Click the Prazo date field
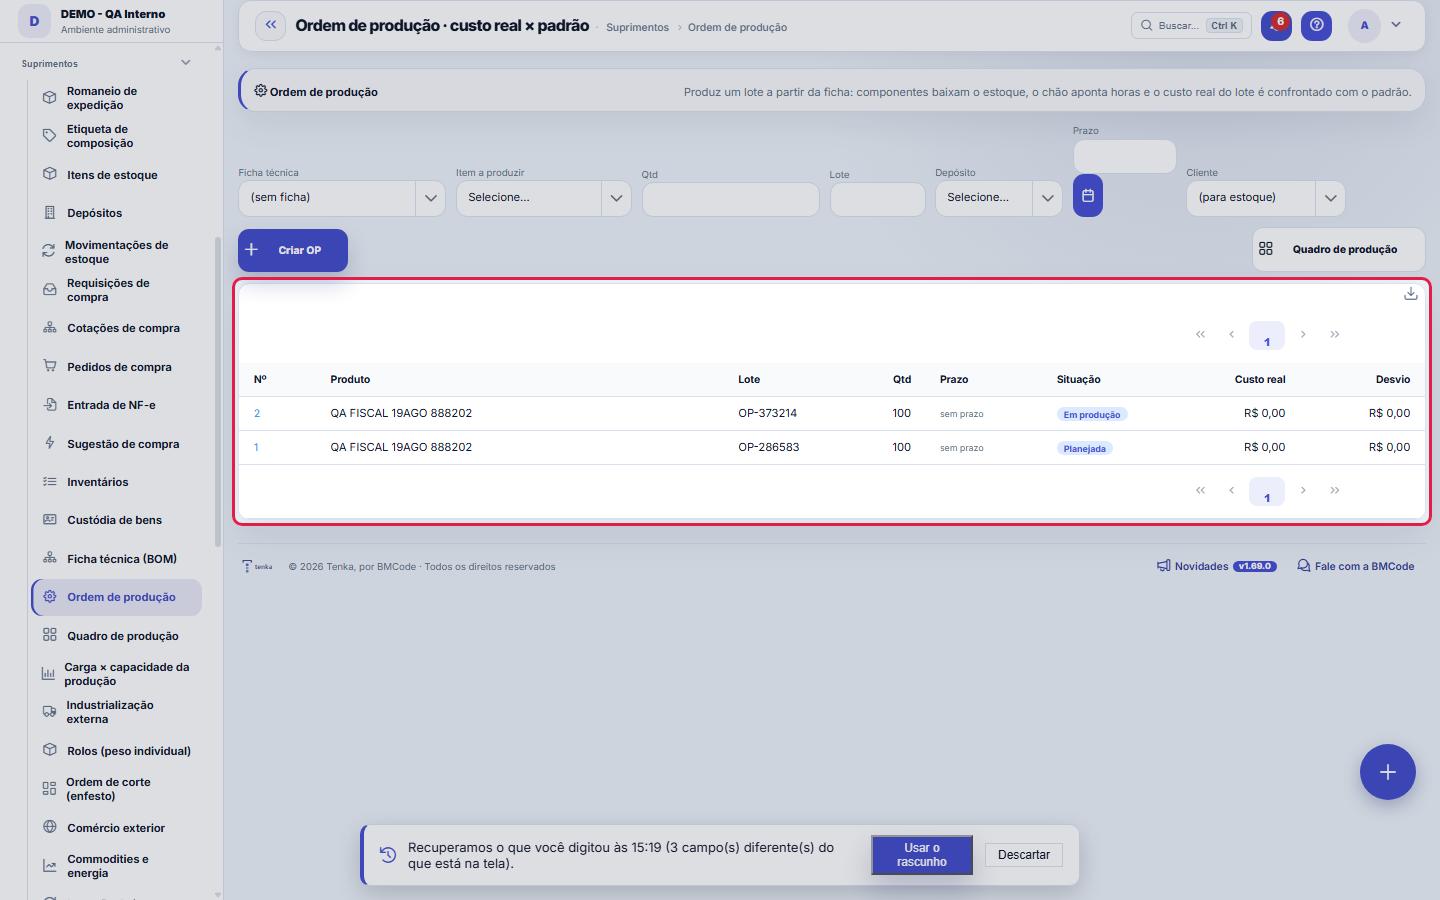 pos(1124,157)
